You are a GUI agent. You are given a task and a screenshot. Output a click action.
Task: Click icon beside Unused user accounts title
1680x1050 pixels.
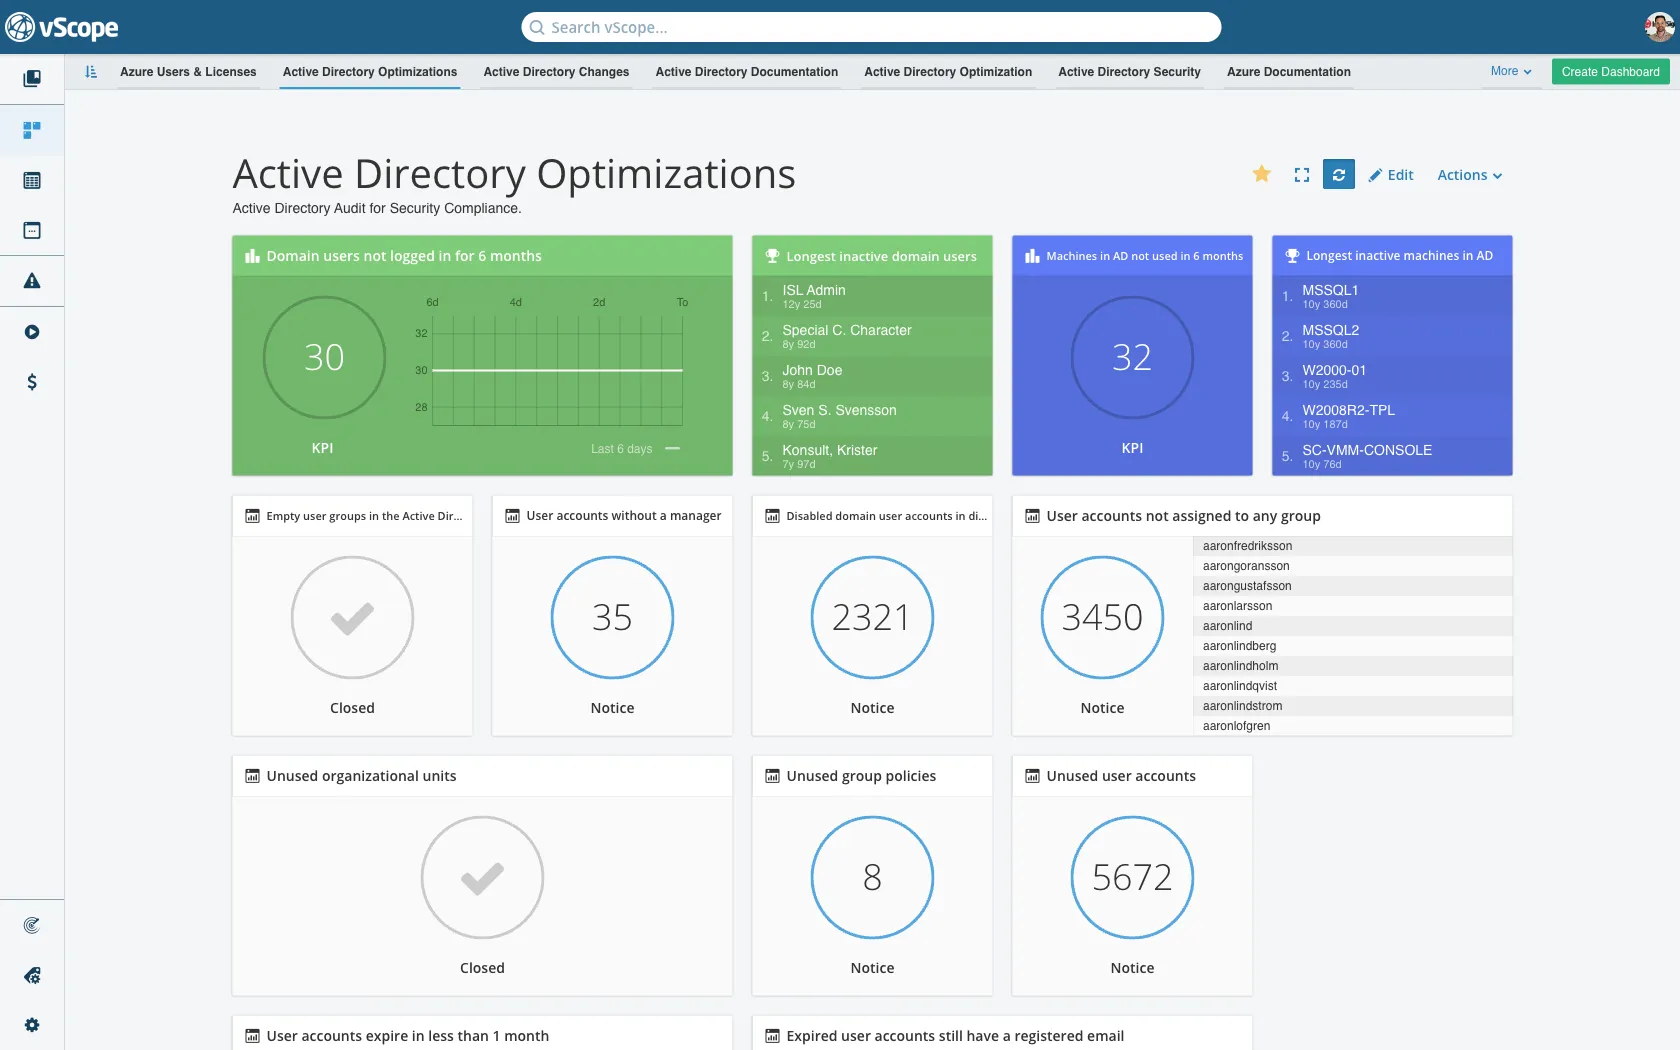(x=1032, y=776)
